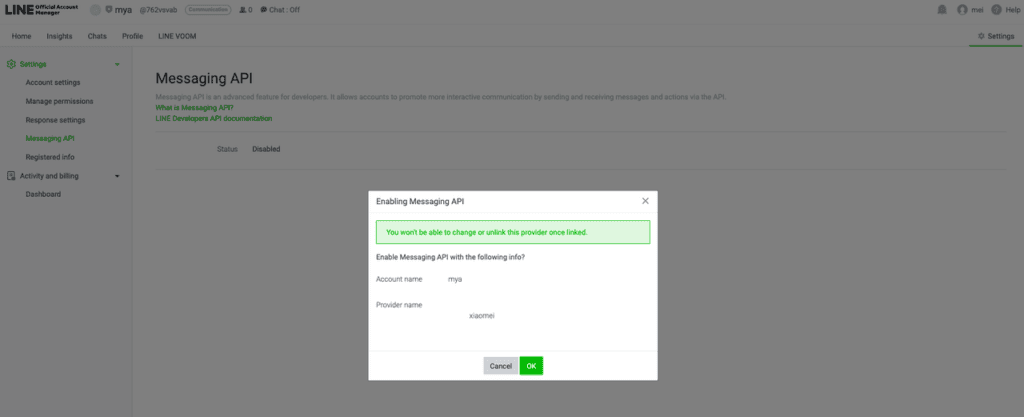Select Account settings in sidebar
Viewport: 1024px width, 417px height.
(x=53, y=83)
